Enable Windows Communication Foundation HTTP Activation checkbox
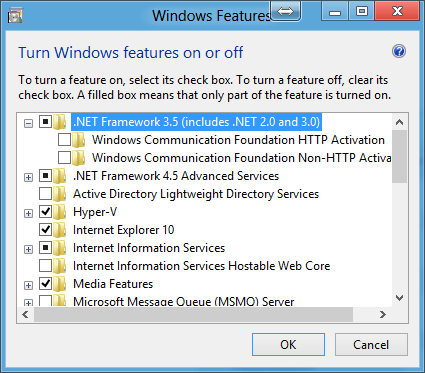 pos(64,140)
